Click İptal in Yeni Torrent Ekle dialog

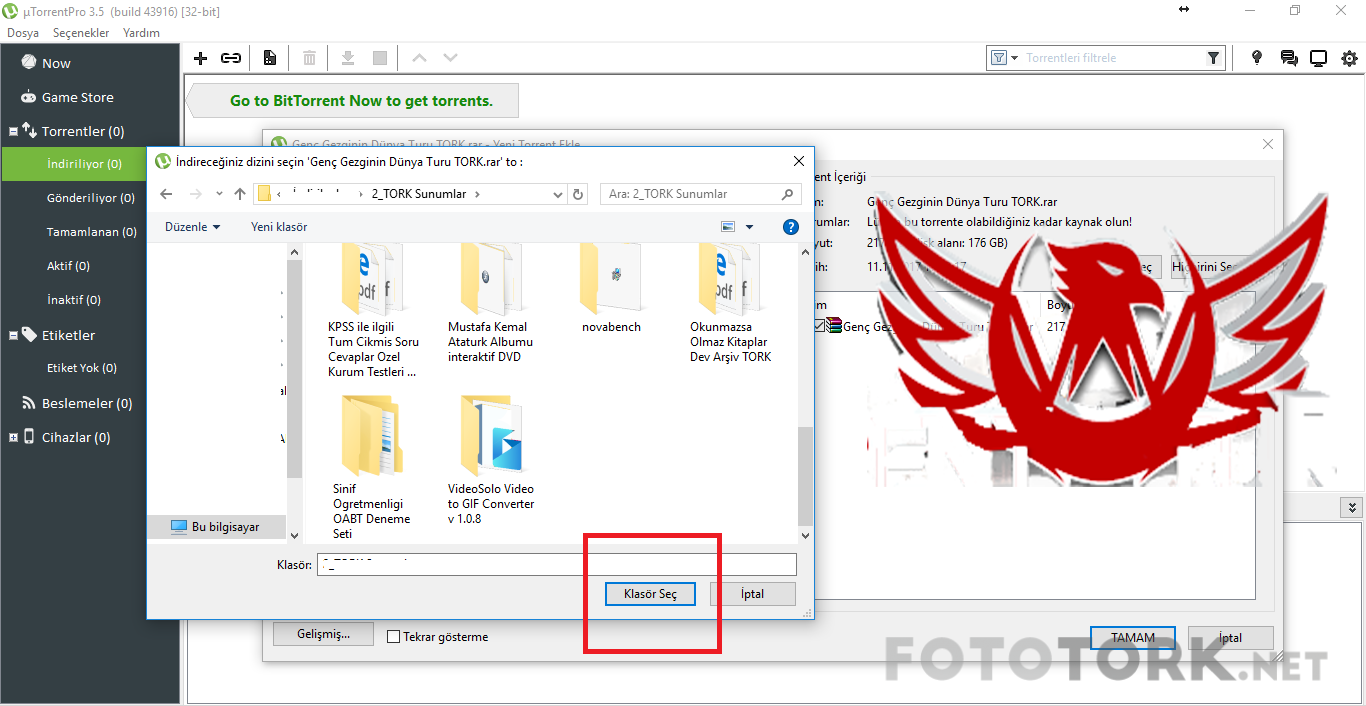(1230, 638)
